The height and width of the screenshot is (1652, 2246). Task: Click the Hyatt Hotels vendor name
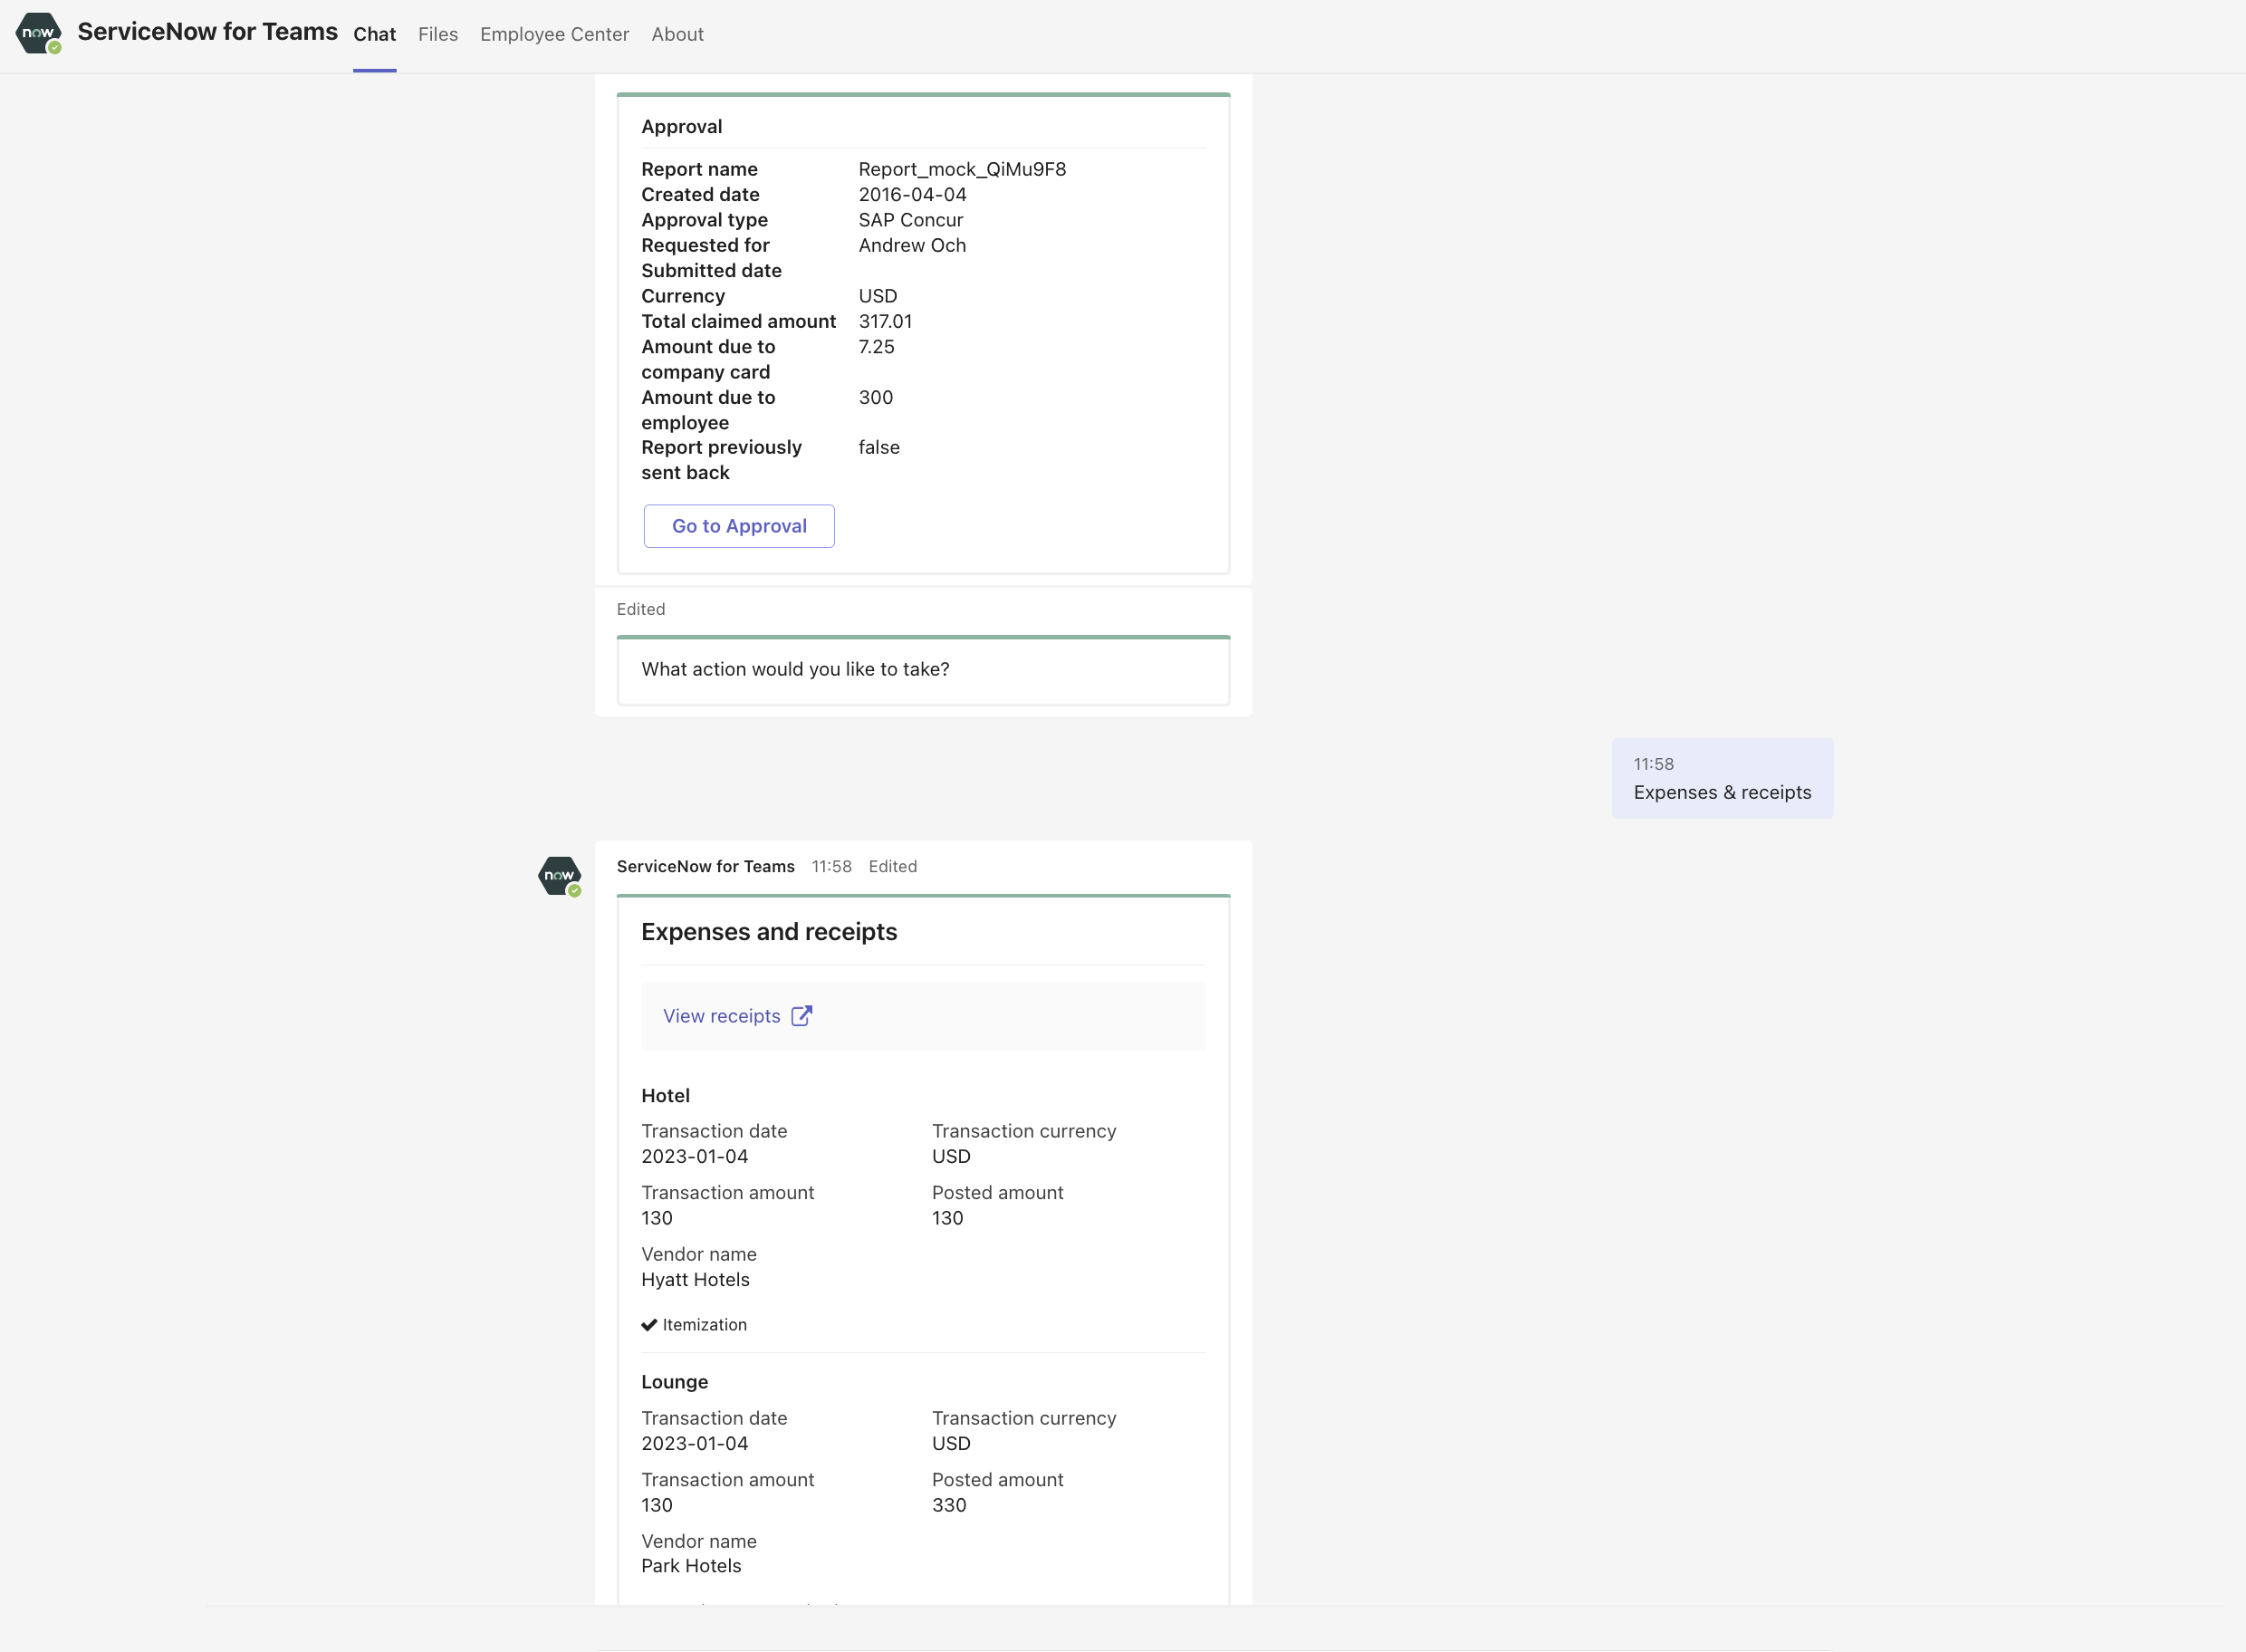click(695, 1279)
